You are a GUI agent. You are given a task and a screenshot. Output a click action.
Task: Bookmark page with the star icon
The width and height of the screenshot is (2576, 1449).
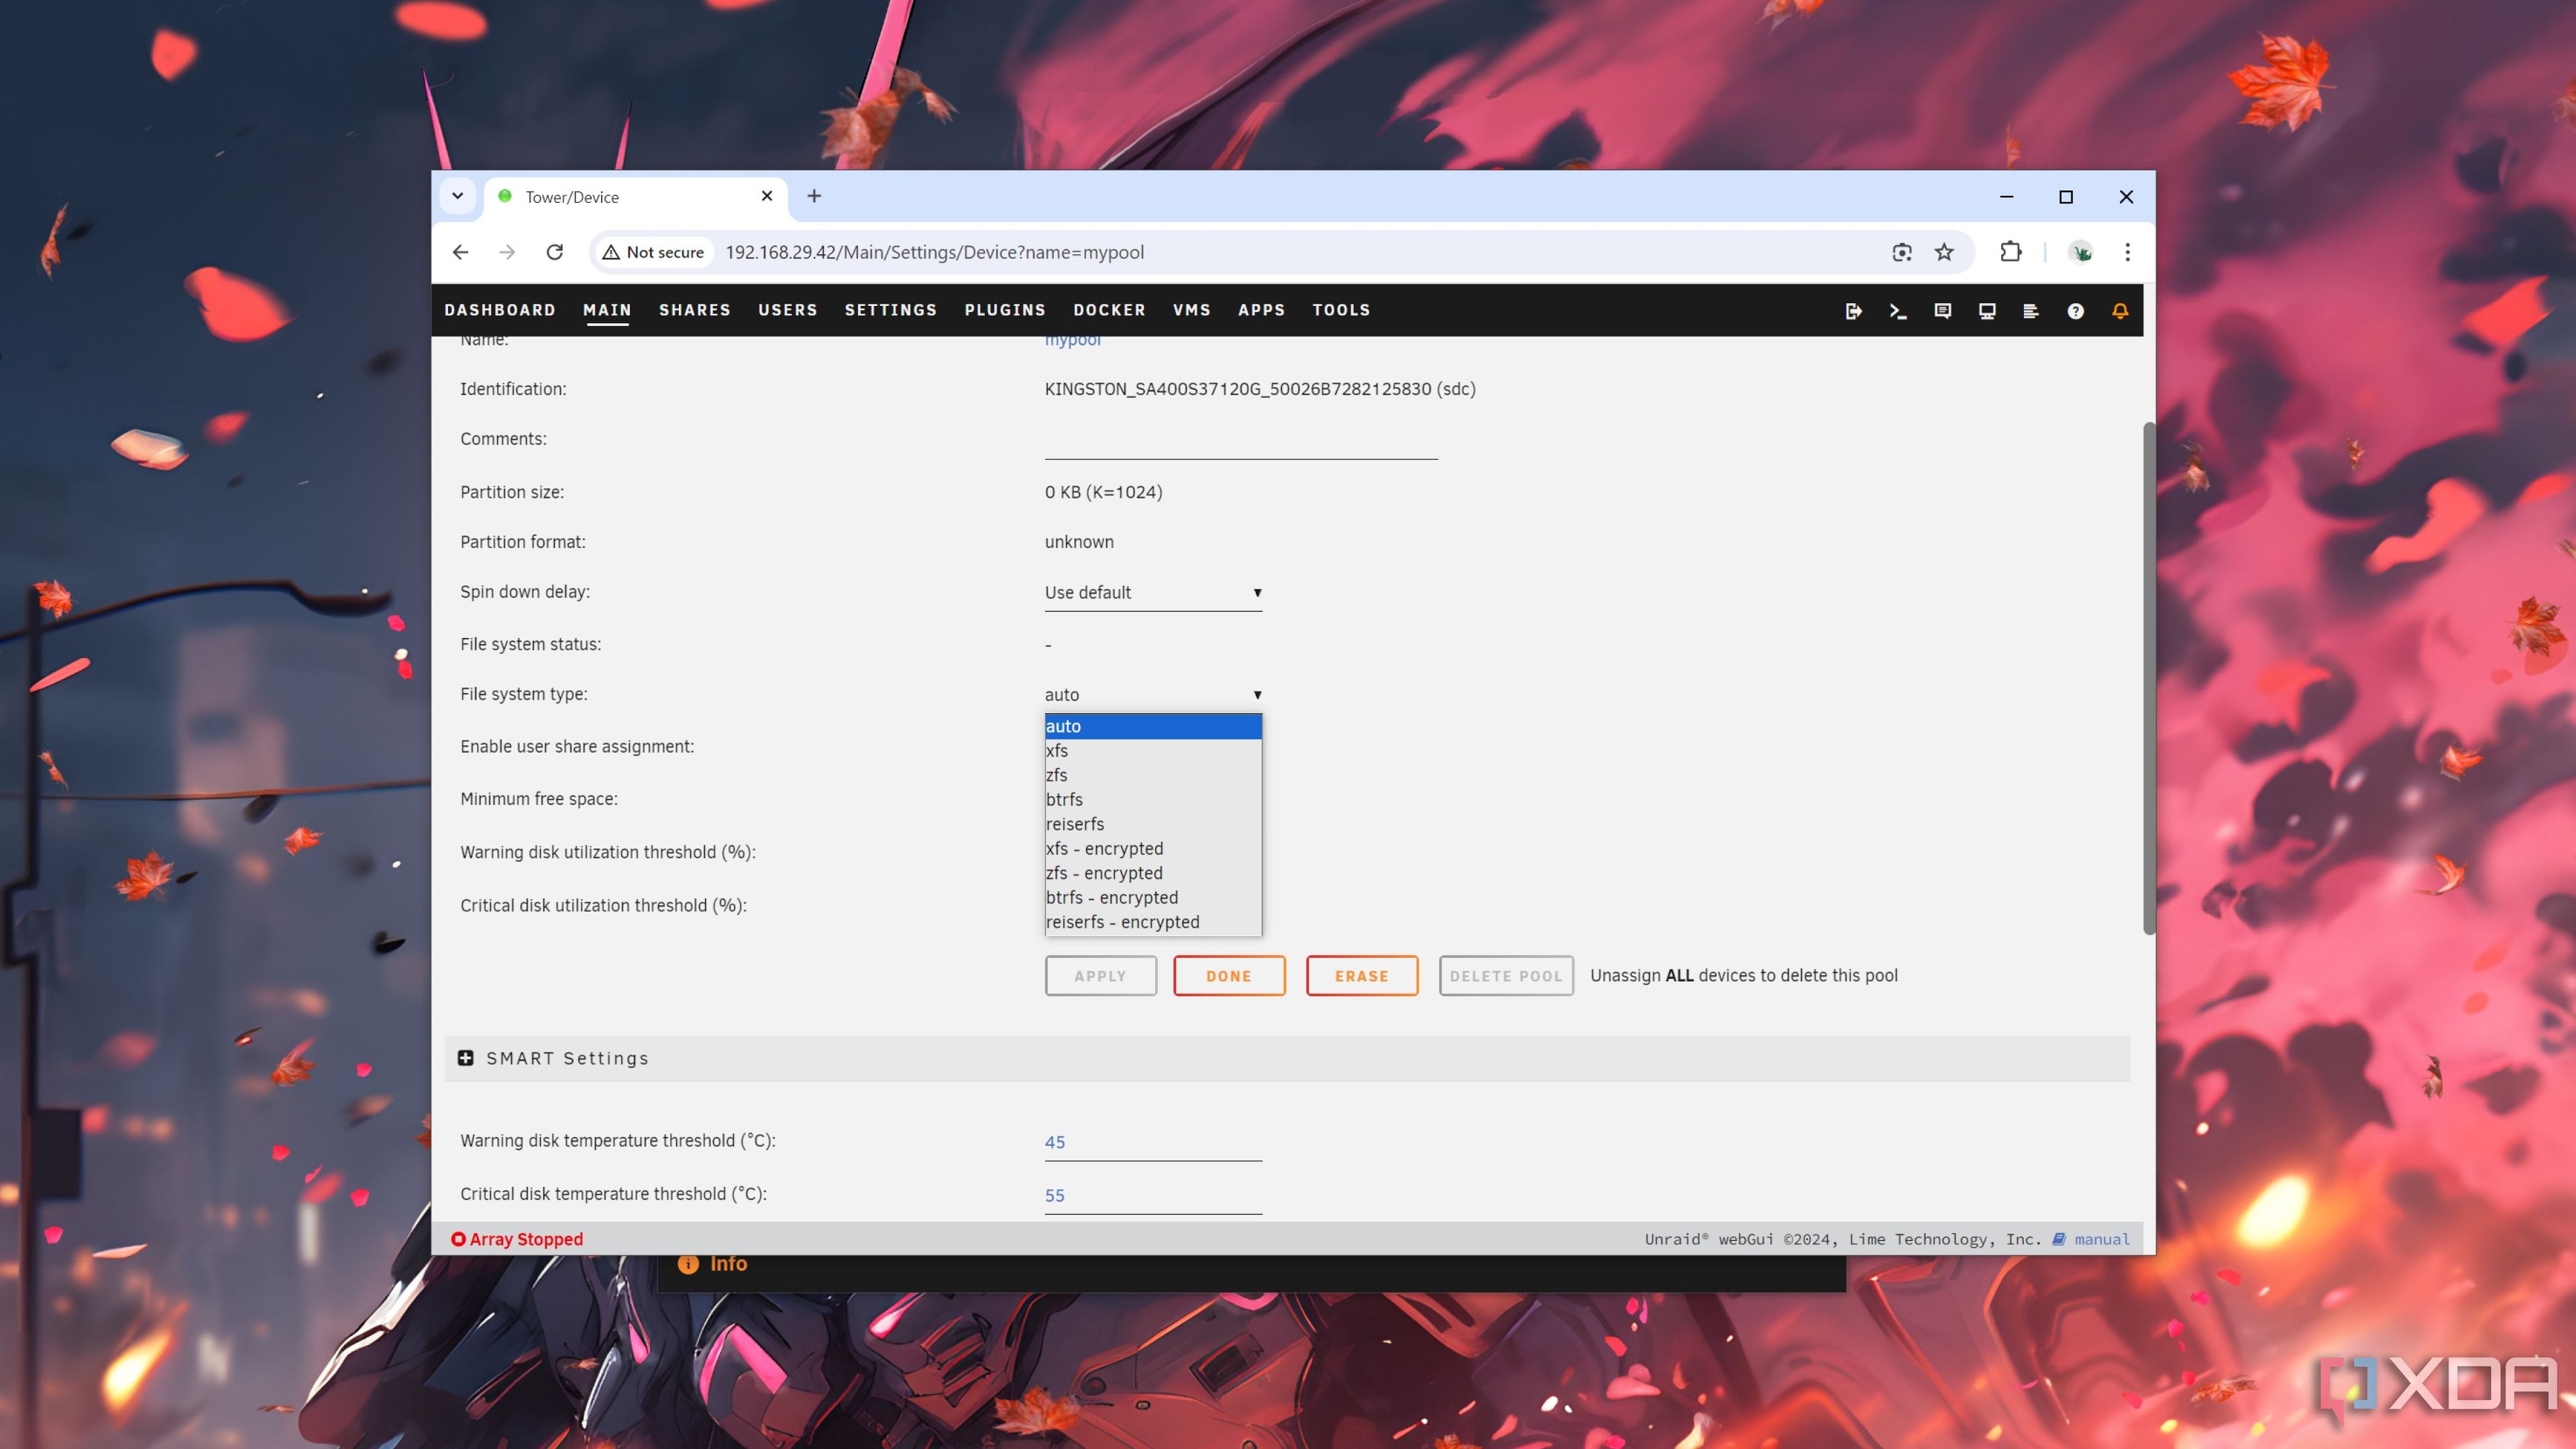click(x=1944, y=252)
